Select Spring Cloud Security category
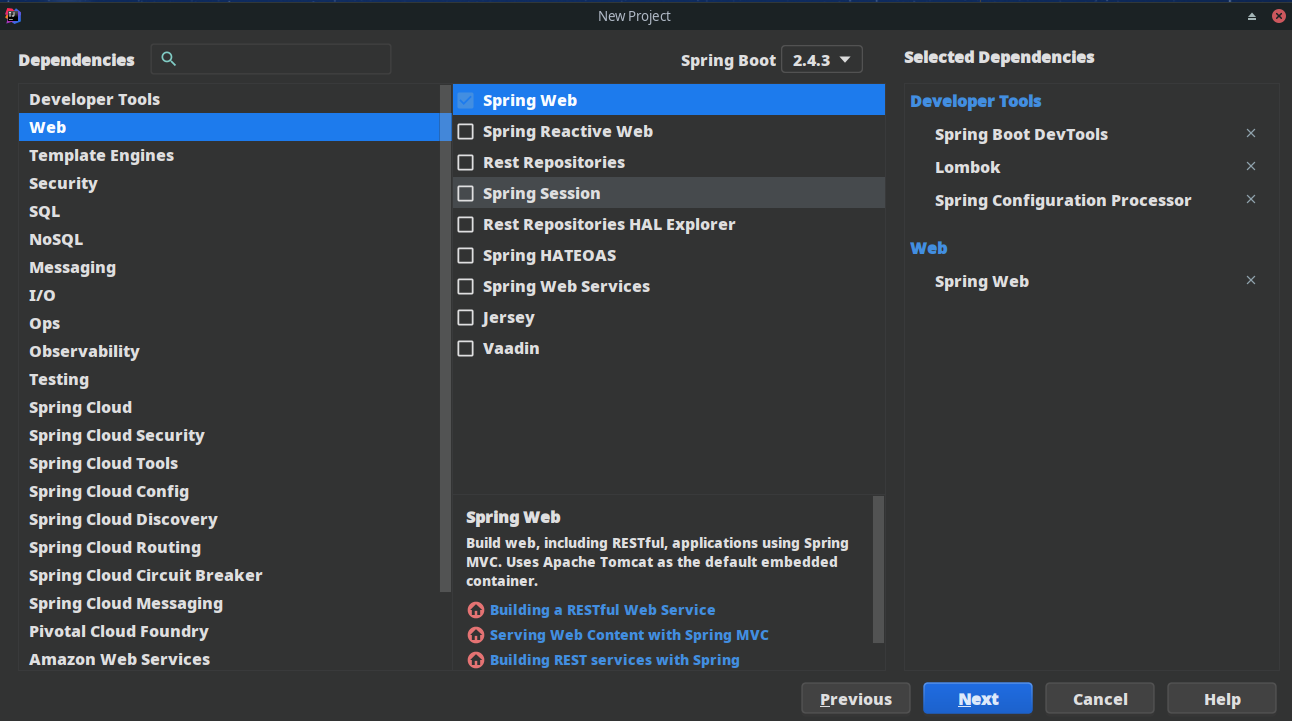 coord(229,435)
